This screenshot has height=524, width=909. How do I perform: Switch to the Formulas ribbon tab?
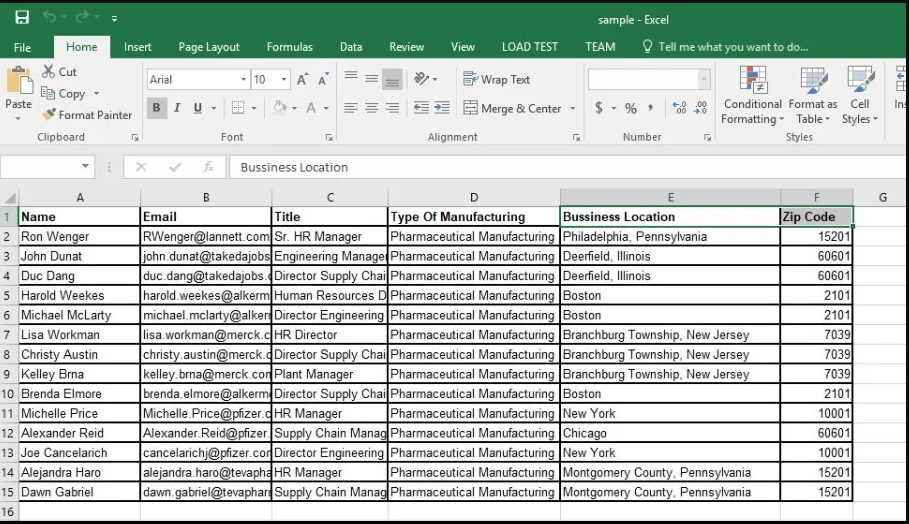pos(289,47)
